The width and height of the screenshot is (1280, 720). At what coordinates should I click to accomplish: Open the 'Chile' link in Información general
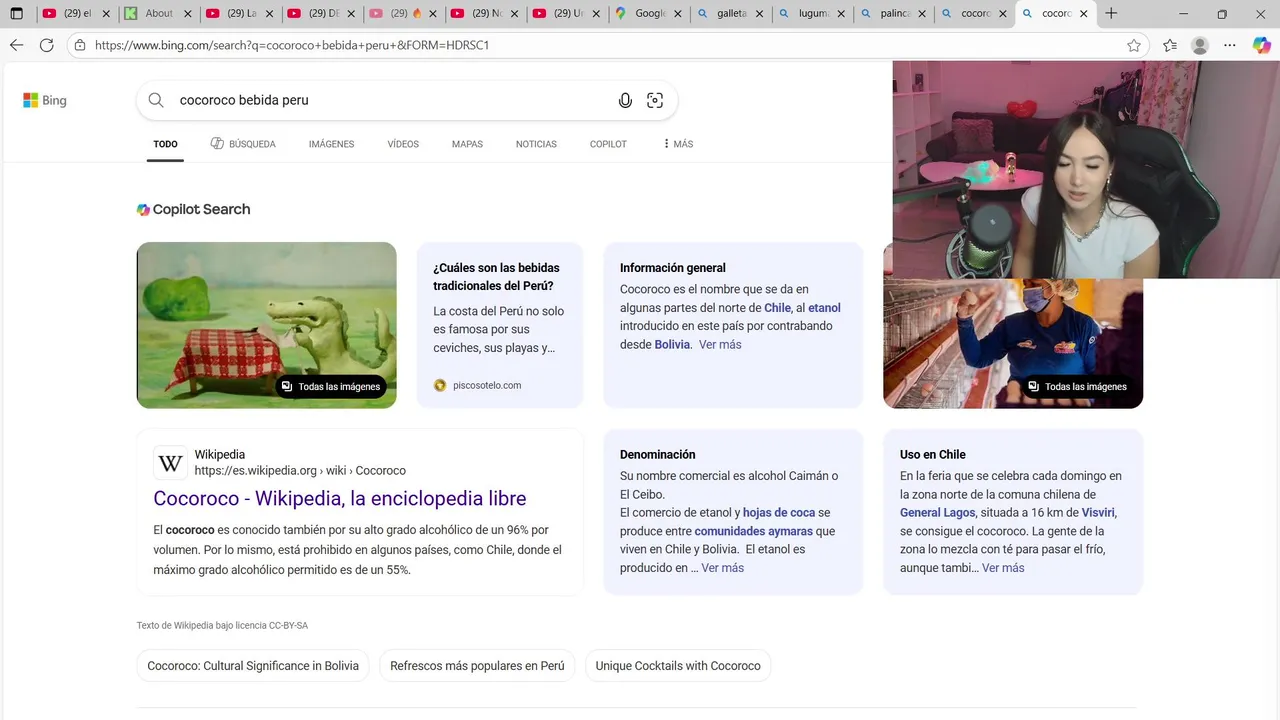pyautogui.click(x=777, y=308)
